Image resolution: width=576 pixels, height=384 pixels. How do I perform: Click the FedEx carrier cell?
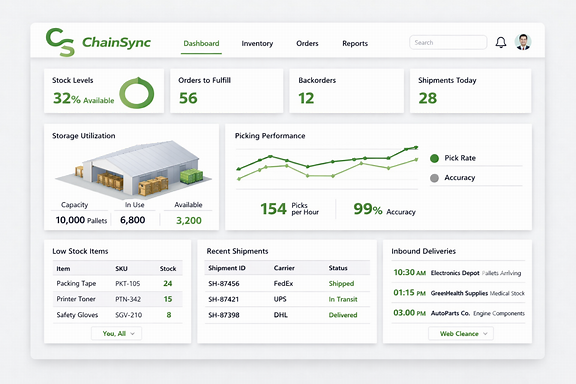[283, 284]
